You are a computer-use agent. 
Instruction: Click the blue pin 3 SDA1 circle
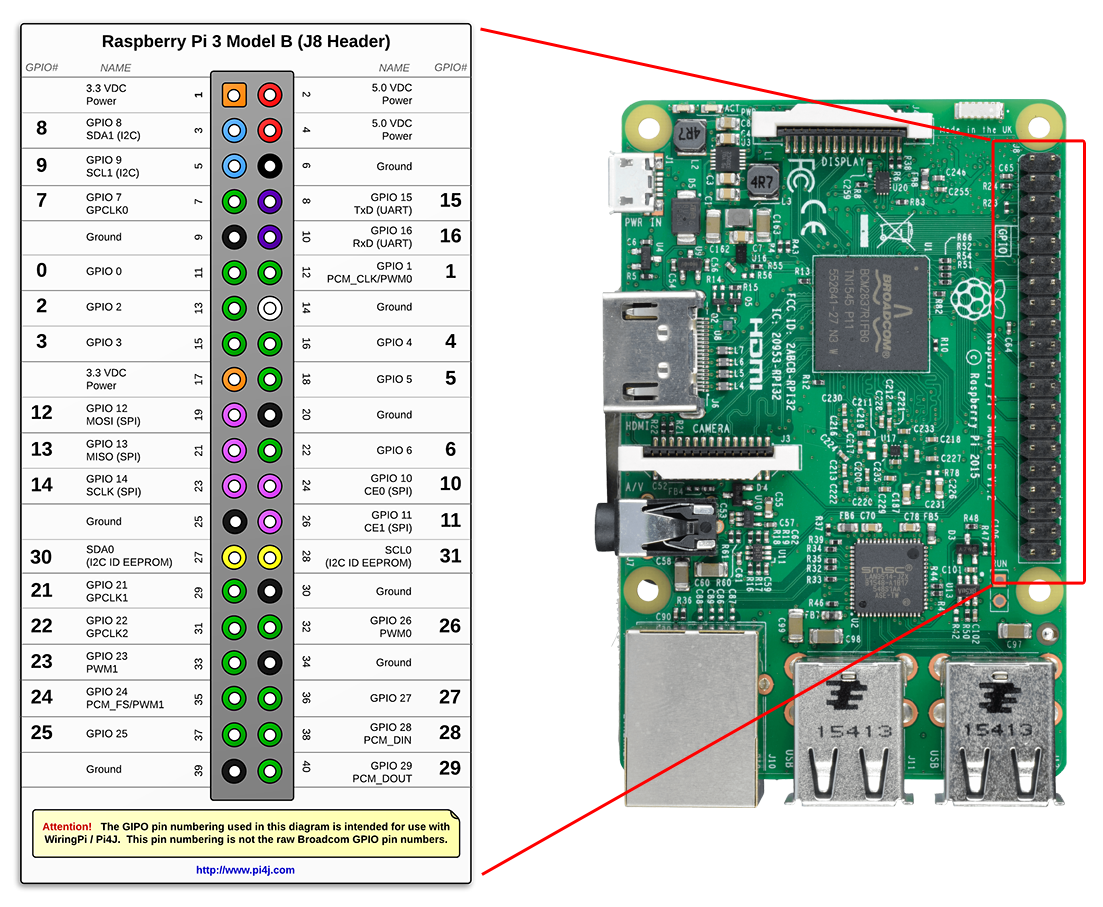(234, 130)
